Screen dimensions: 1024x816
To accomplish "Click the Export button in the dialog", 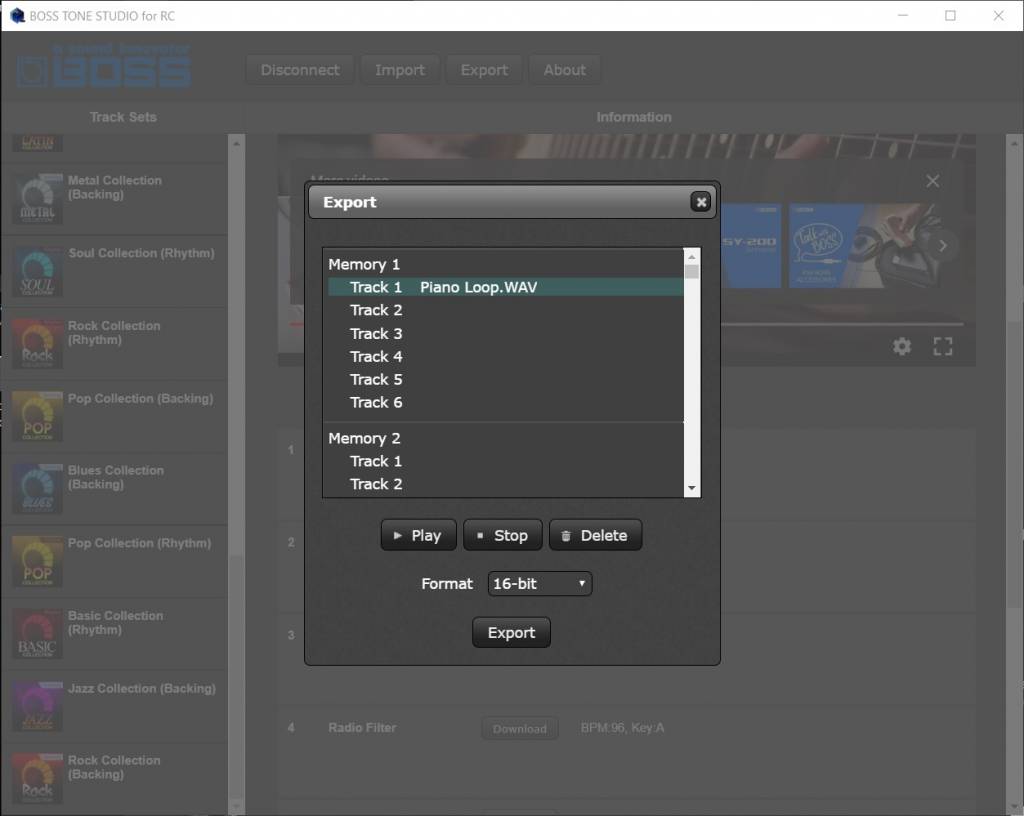I will click(511, 633).
